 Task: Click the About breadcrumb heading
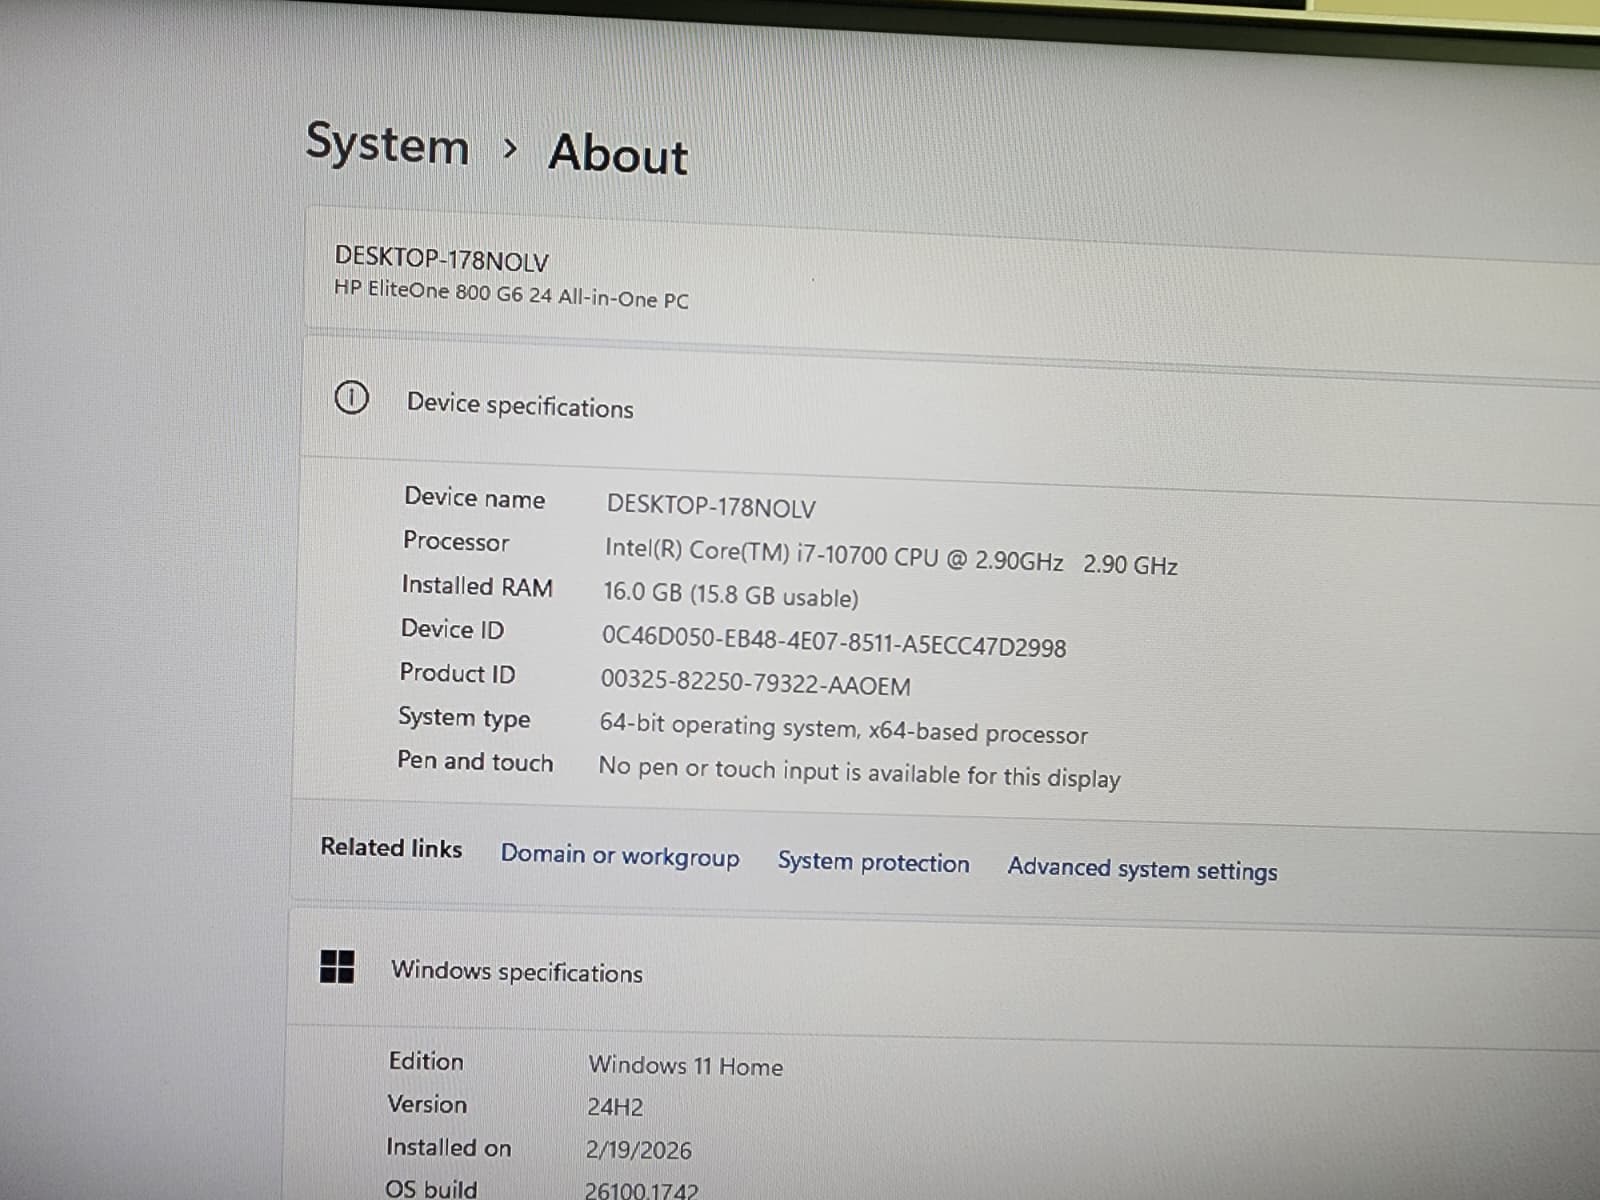pyautogui.click(x=618, y=155)
